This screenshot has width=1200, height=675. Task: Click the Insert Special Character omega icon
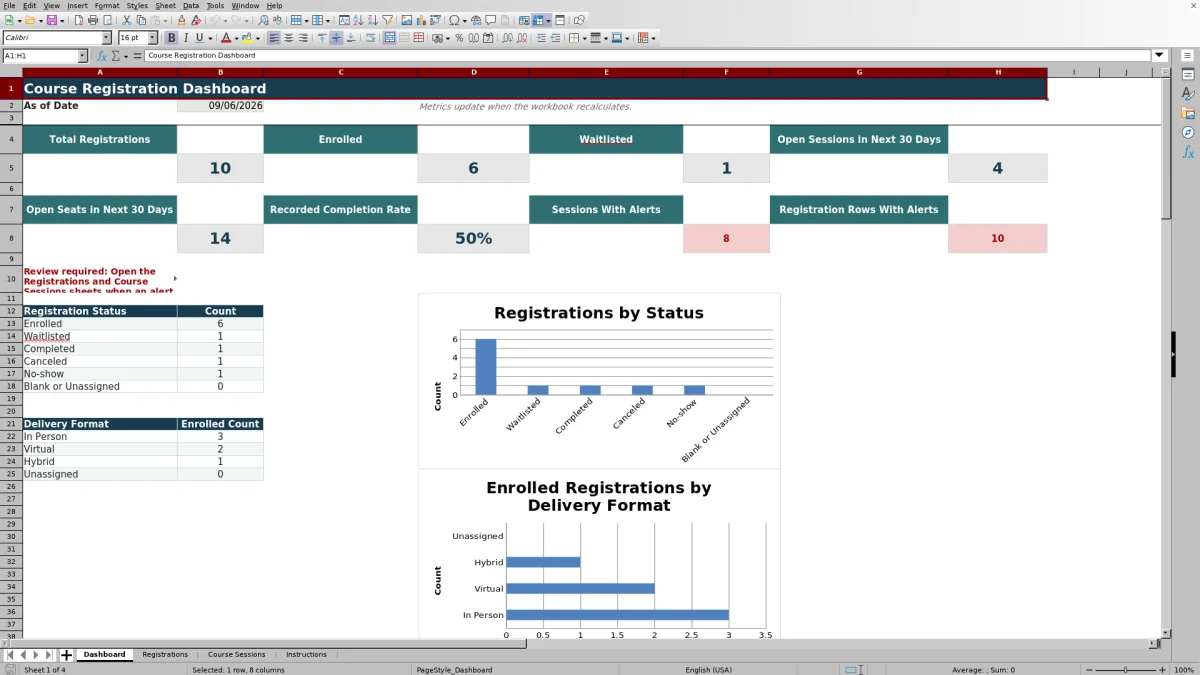454,20
